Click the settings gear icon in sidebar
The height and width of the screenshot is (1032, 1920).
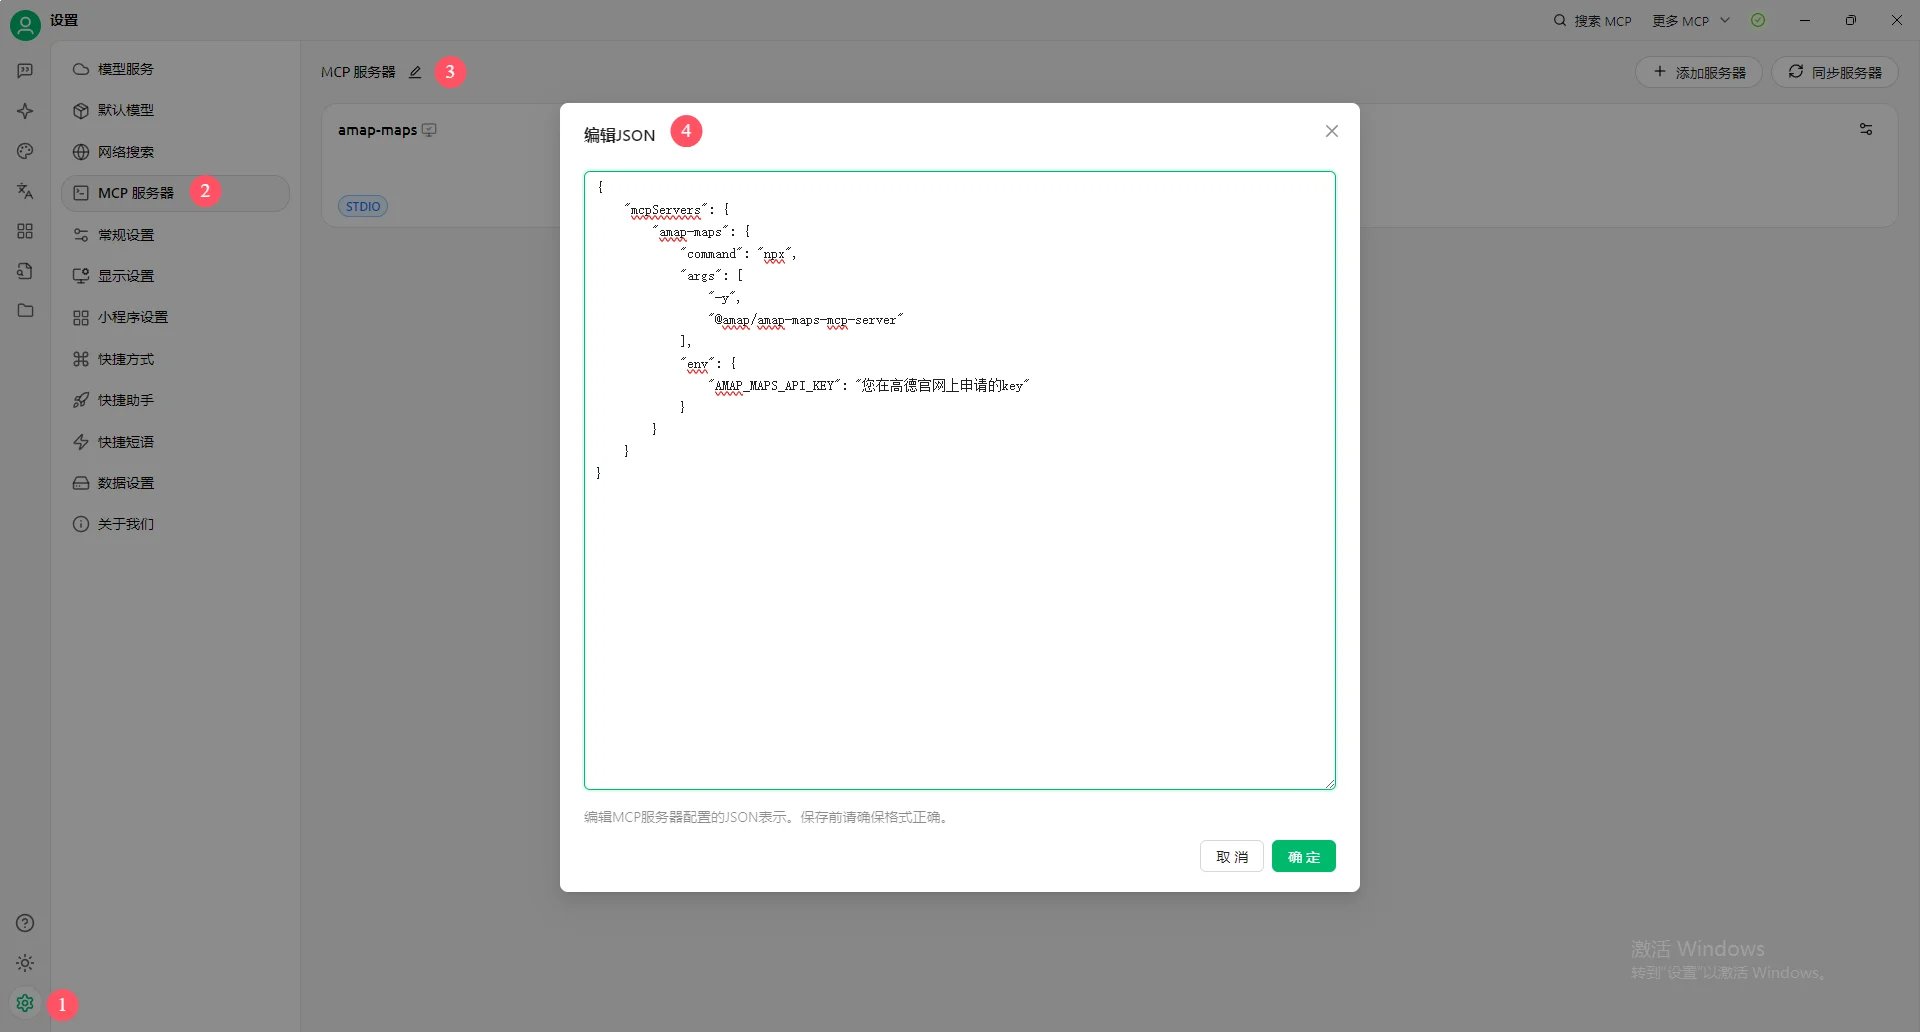[x=25, y=1003]
